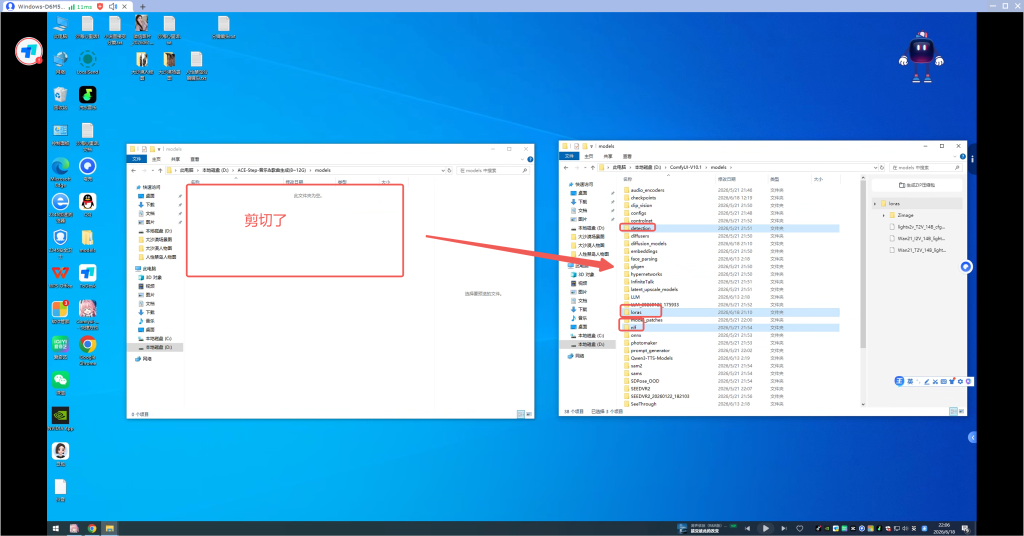This screenshot has width=1024, height=536.
Task: Open recent locations dropdown in the ComfyUI window
Action: pos(583,167)
